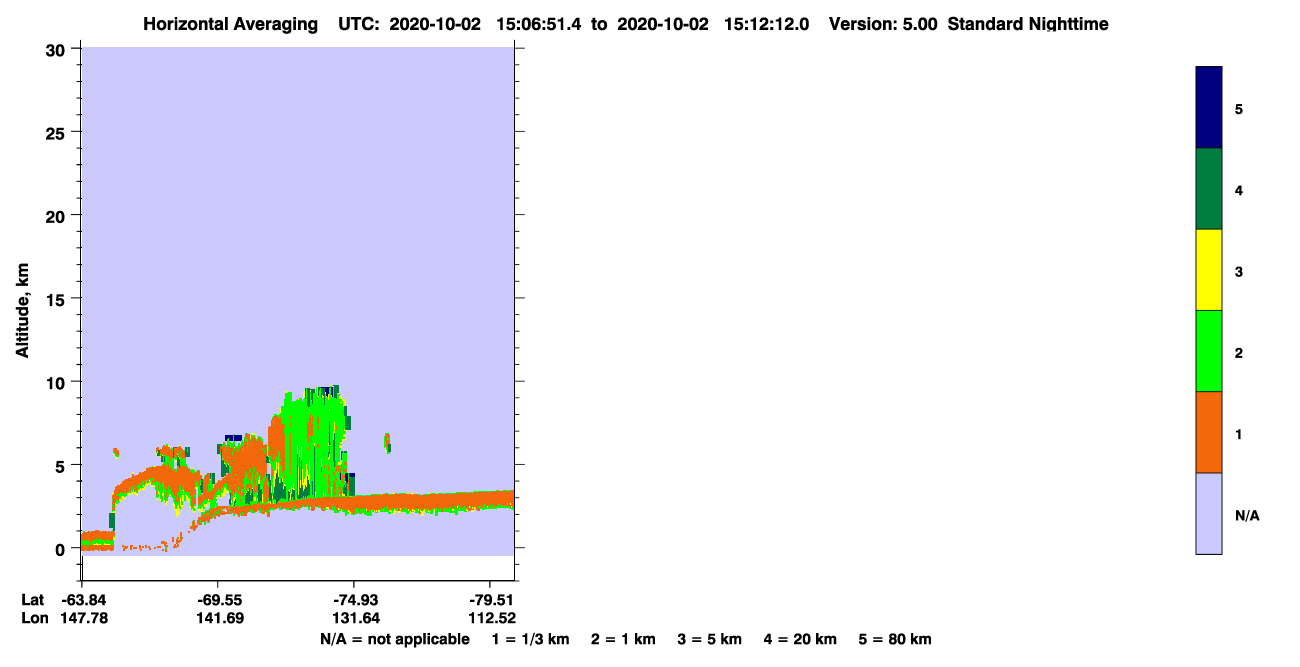This screenshot has height=667, width=1300.
Task: Click longitude value 112.52
Action: tap(491, 618)
